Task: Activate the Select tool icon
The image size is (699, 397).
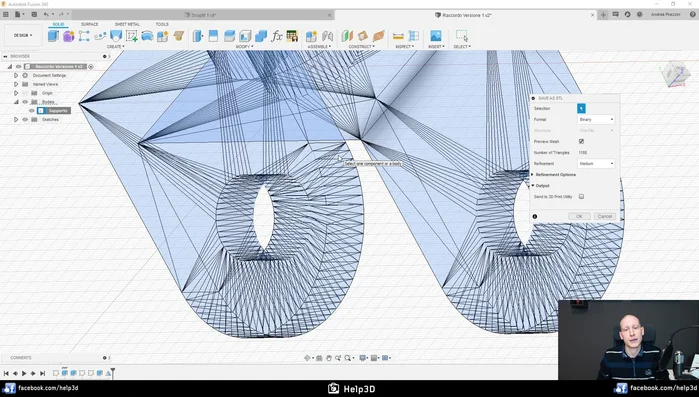Action: [462, 36]
